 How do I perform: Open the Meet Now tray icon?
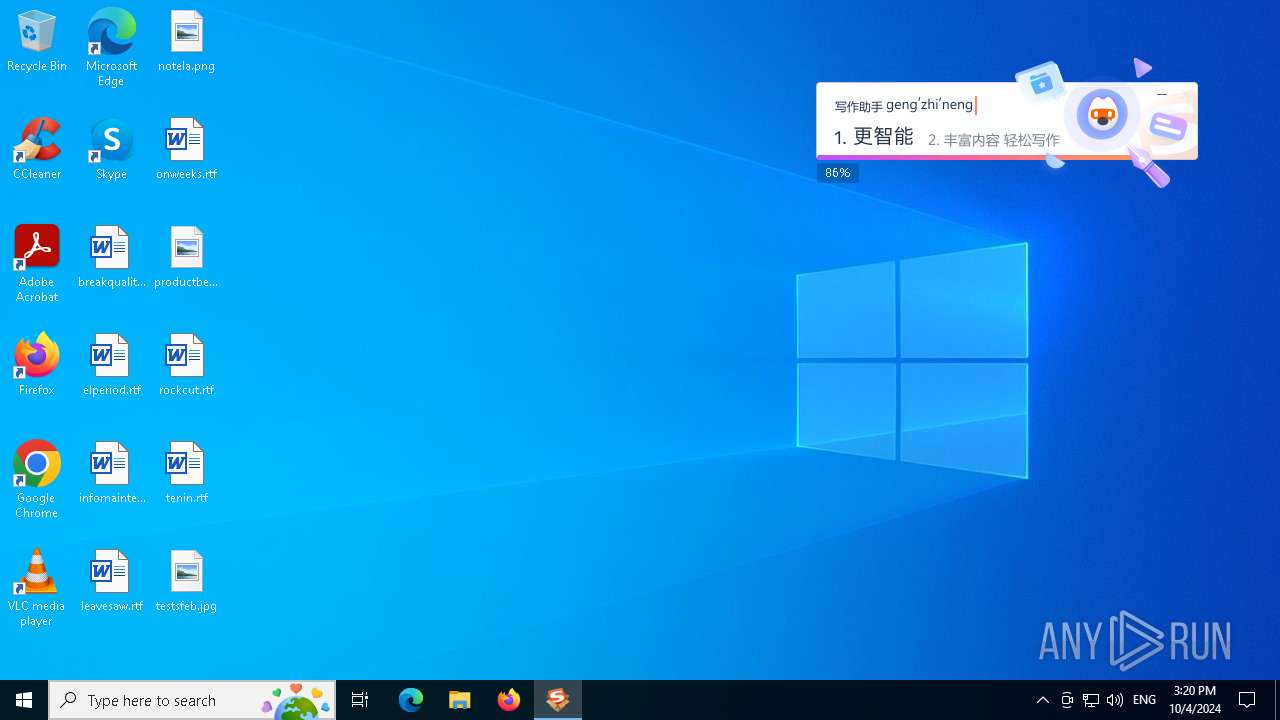click(x=1067, y=700)
